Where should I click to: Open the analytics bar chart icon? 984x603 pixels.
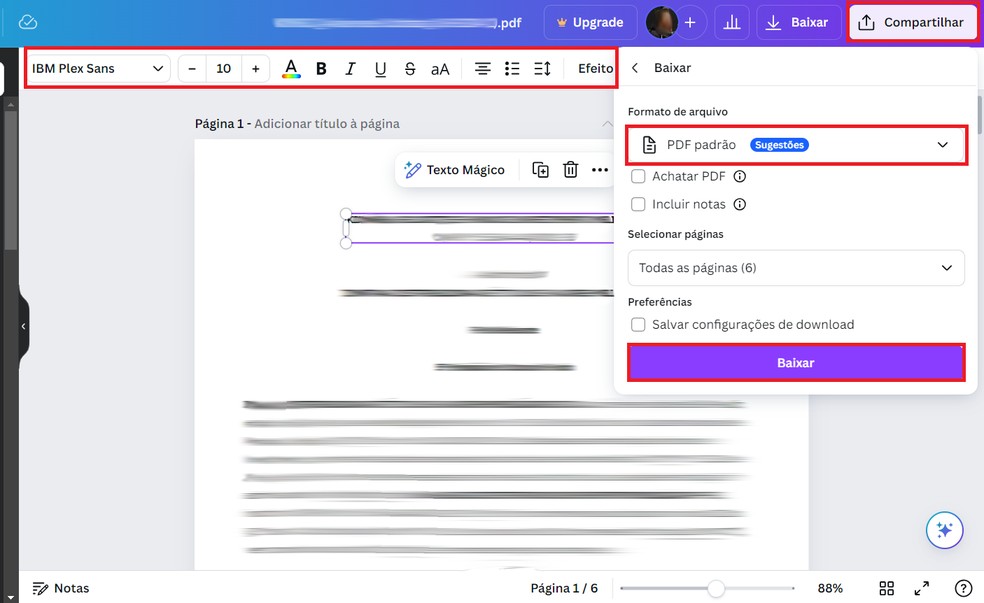732,23
